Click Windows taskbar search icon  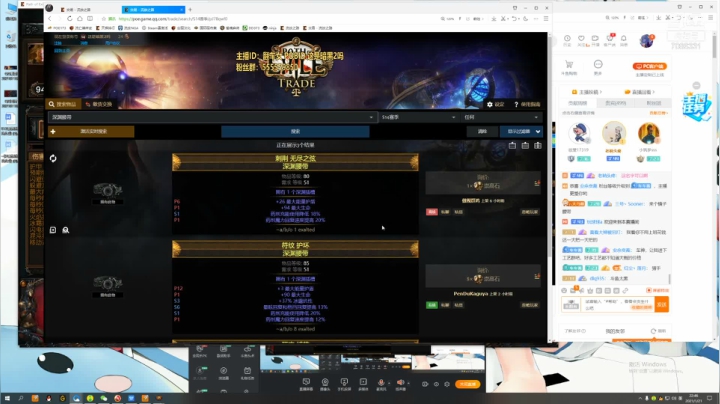(21, 398)
